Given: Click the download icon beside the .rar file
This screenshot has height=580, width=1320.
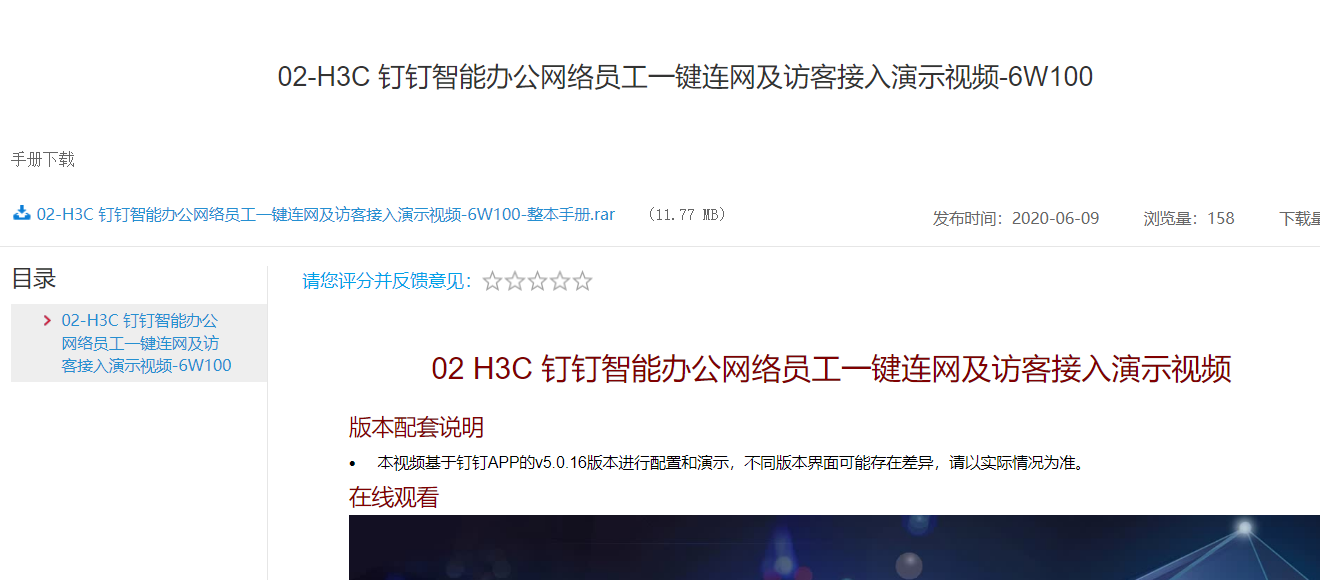Looking at the screenshot, I should [21, 213].
